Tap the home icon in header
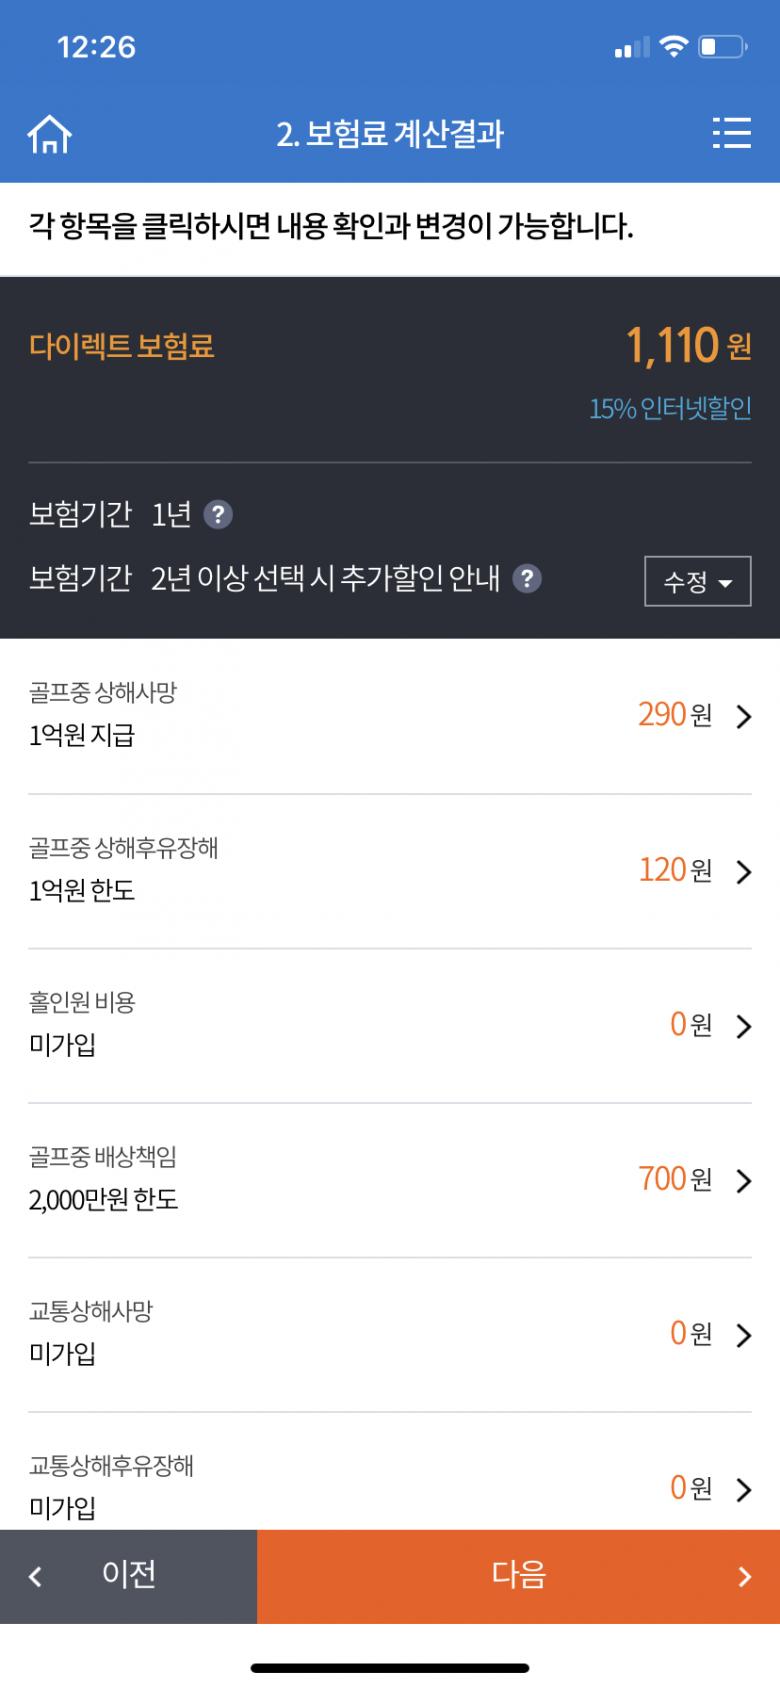Image resolution: width=780 pixels, height=1688 pixels. pyautogui.click(x=50, y=134)
